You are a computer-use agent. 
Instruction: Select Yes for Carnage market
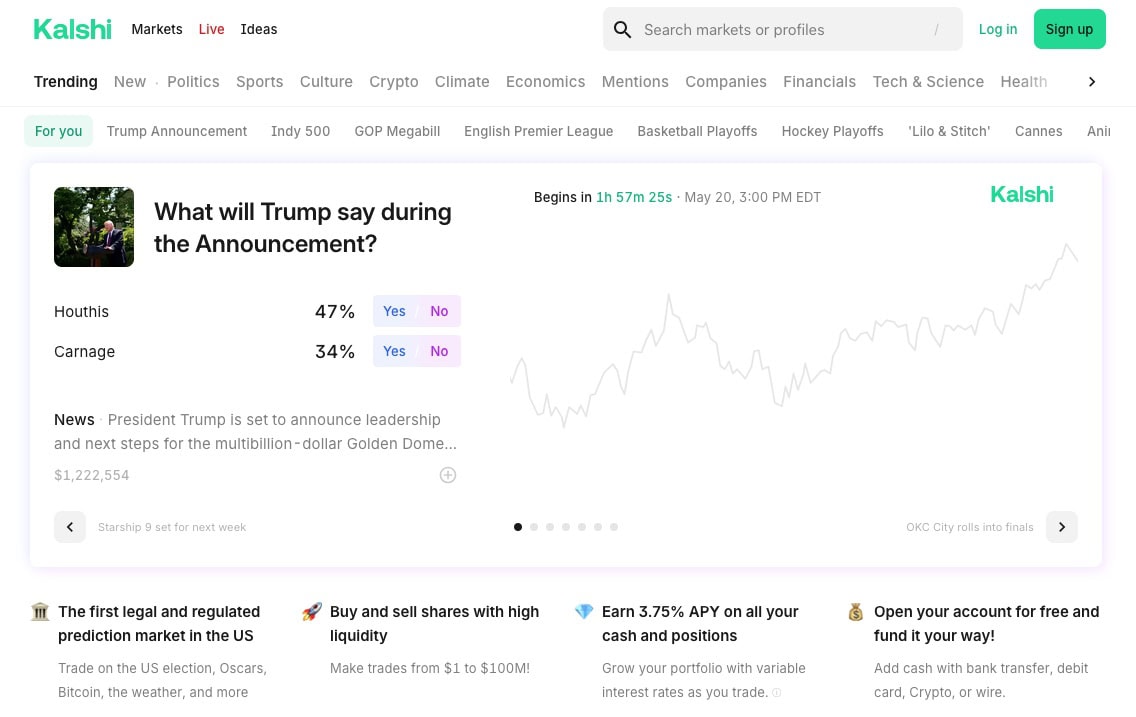click(x=394, y=351)
